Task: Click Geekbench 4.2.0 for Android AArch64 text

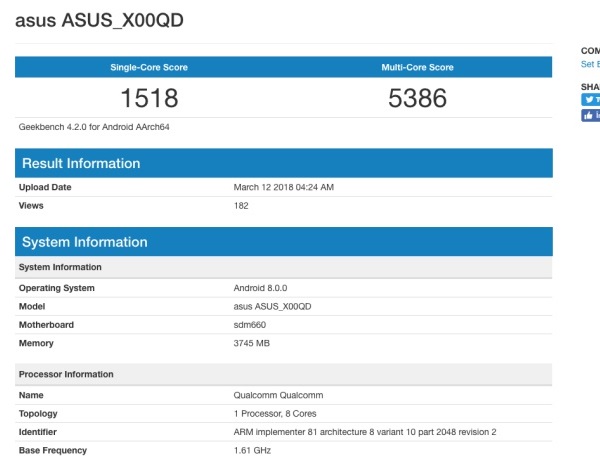Action: coord(94,127)
